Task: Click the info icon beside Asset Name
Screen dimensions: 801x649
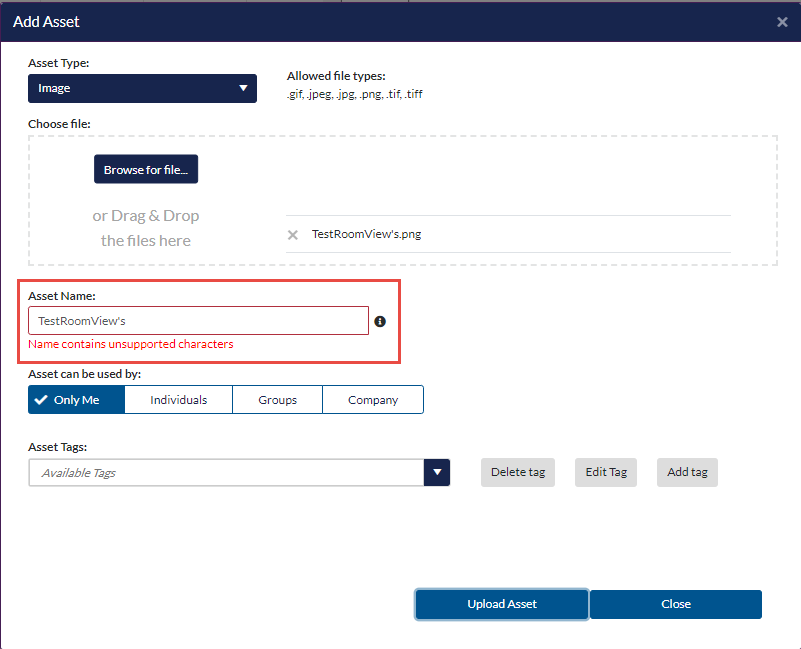Action: pyautogui.click(x=380, y=322)
